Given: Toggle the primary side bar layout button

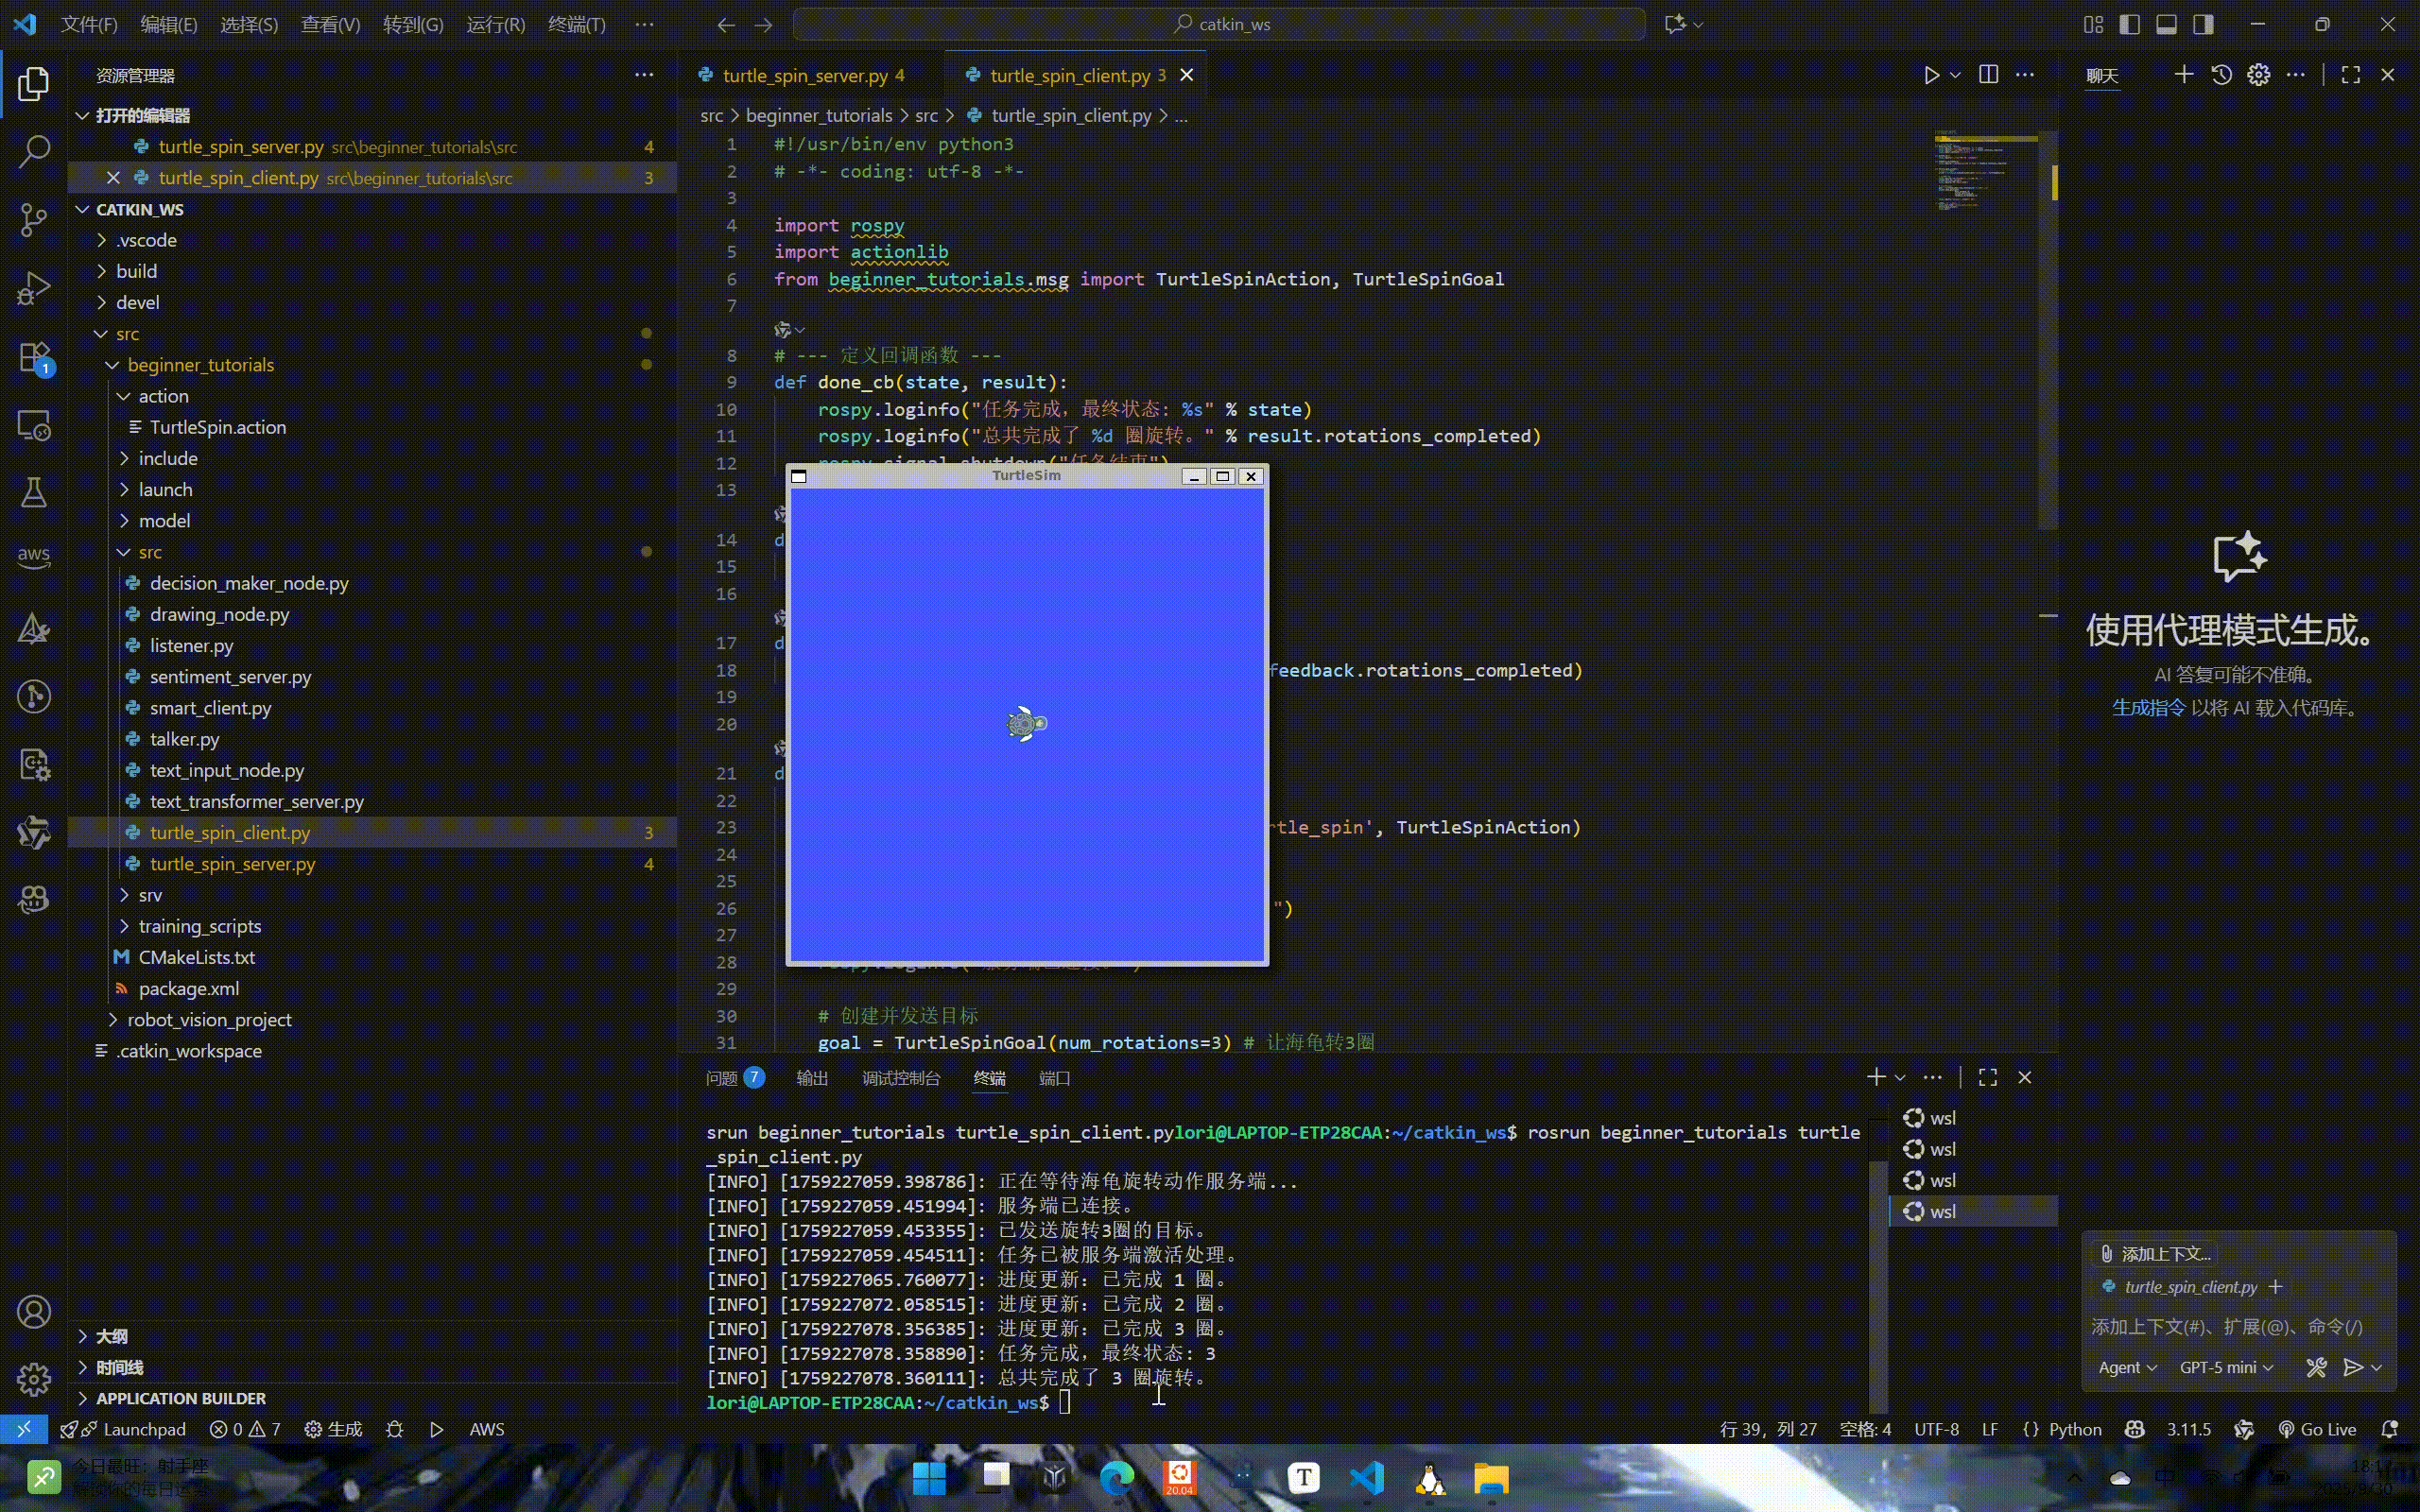Looking at the screenshot, I should point(2129,24).
